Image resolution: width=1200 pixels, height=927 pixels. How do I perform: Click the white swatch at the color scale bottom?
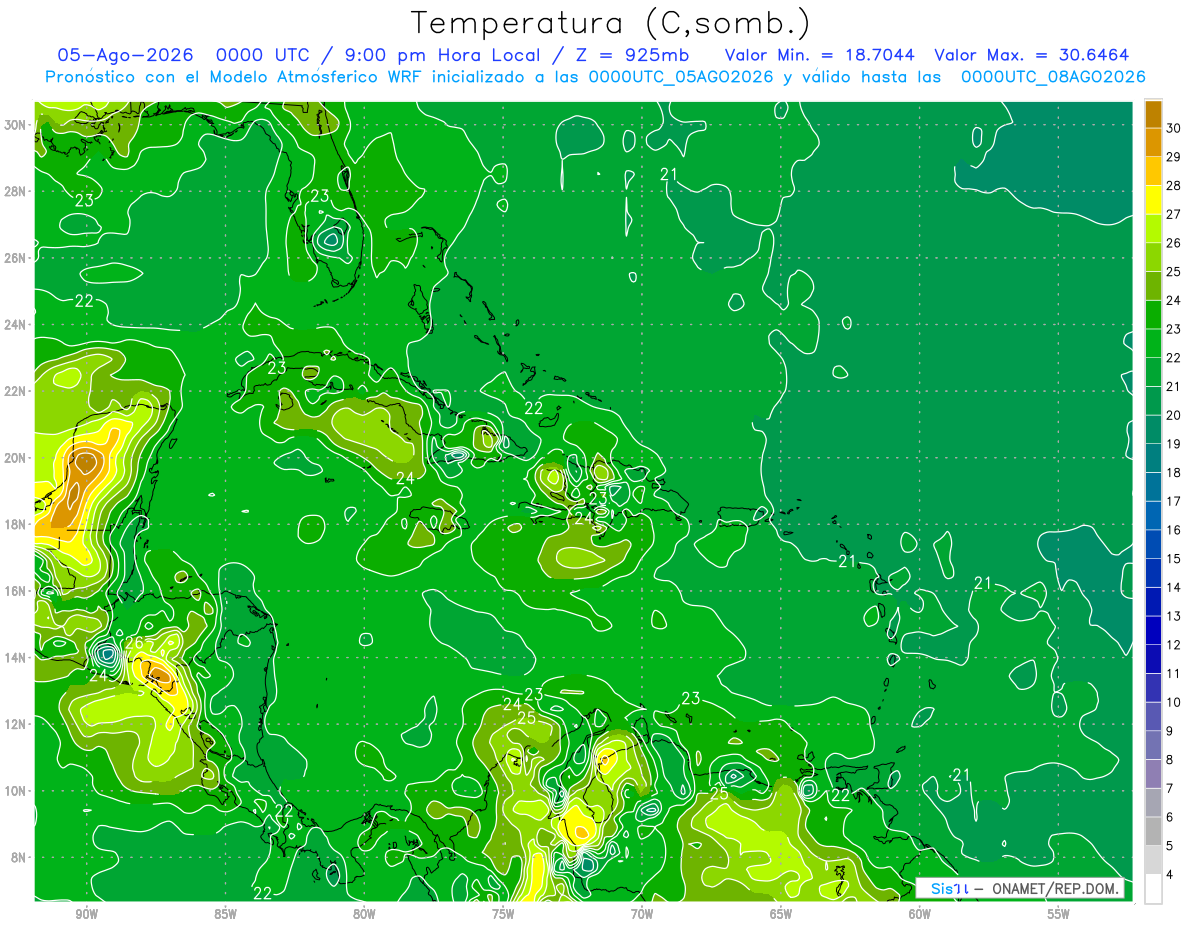point(1153,889)
